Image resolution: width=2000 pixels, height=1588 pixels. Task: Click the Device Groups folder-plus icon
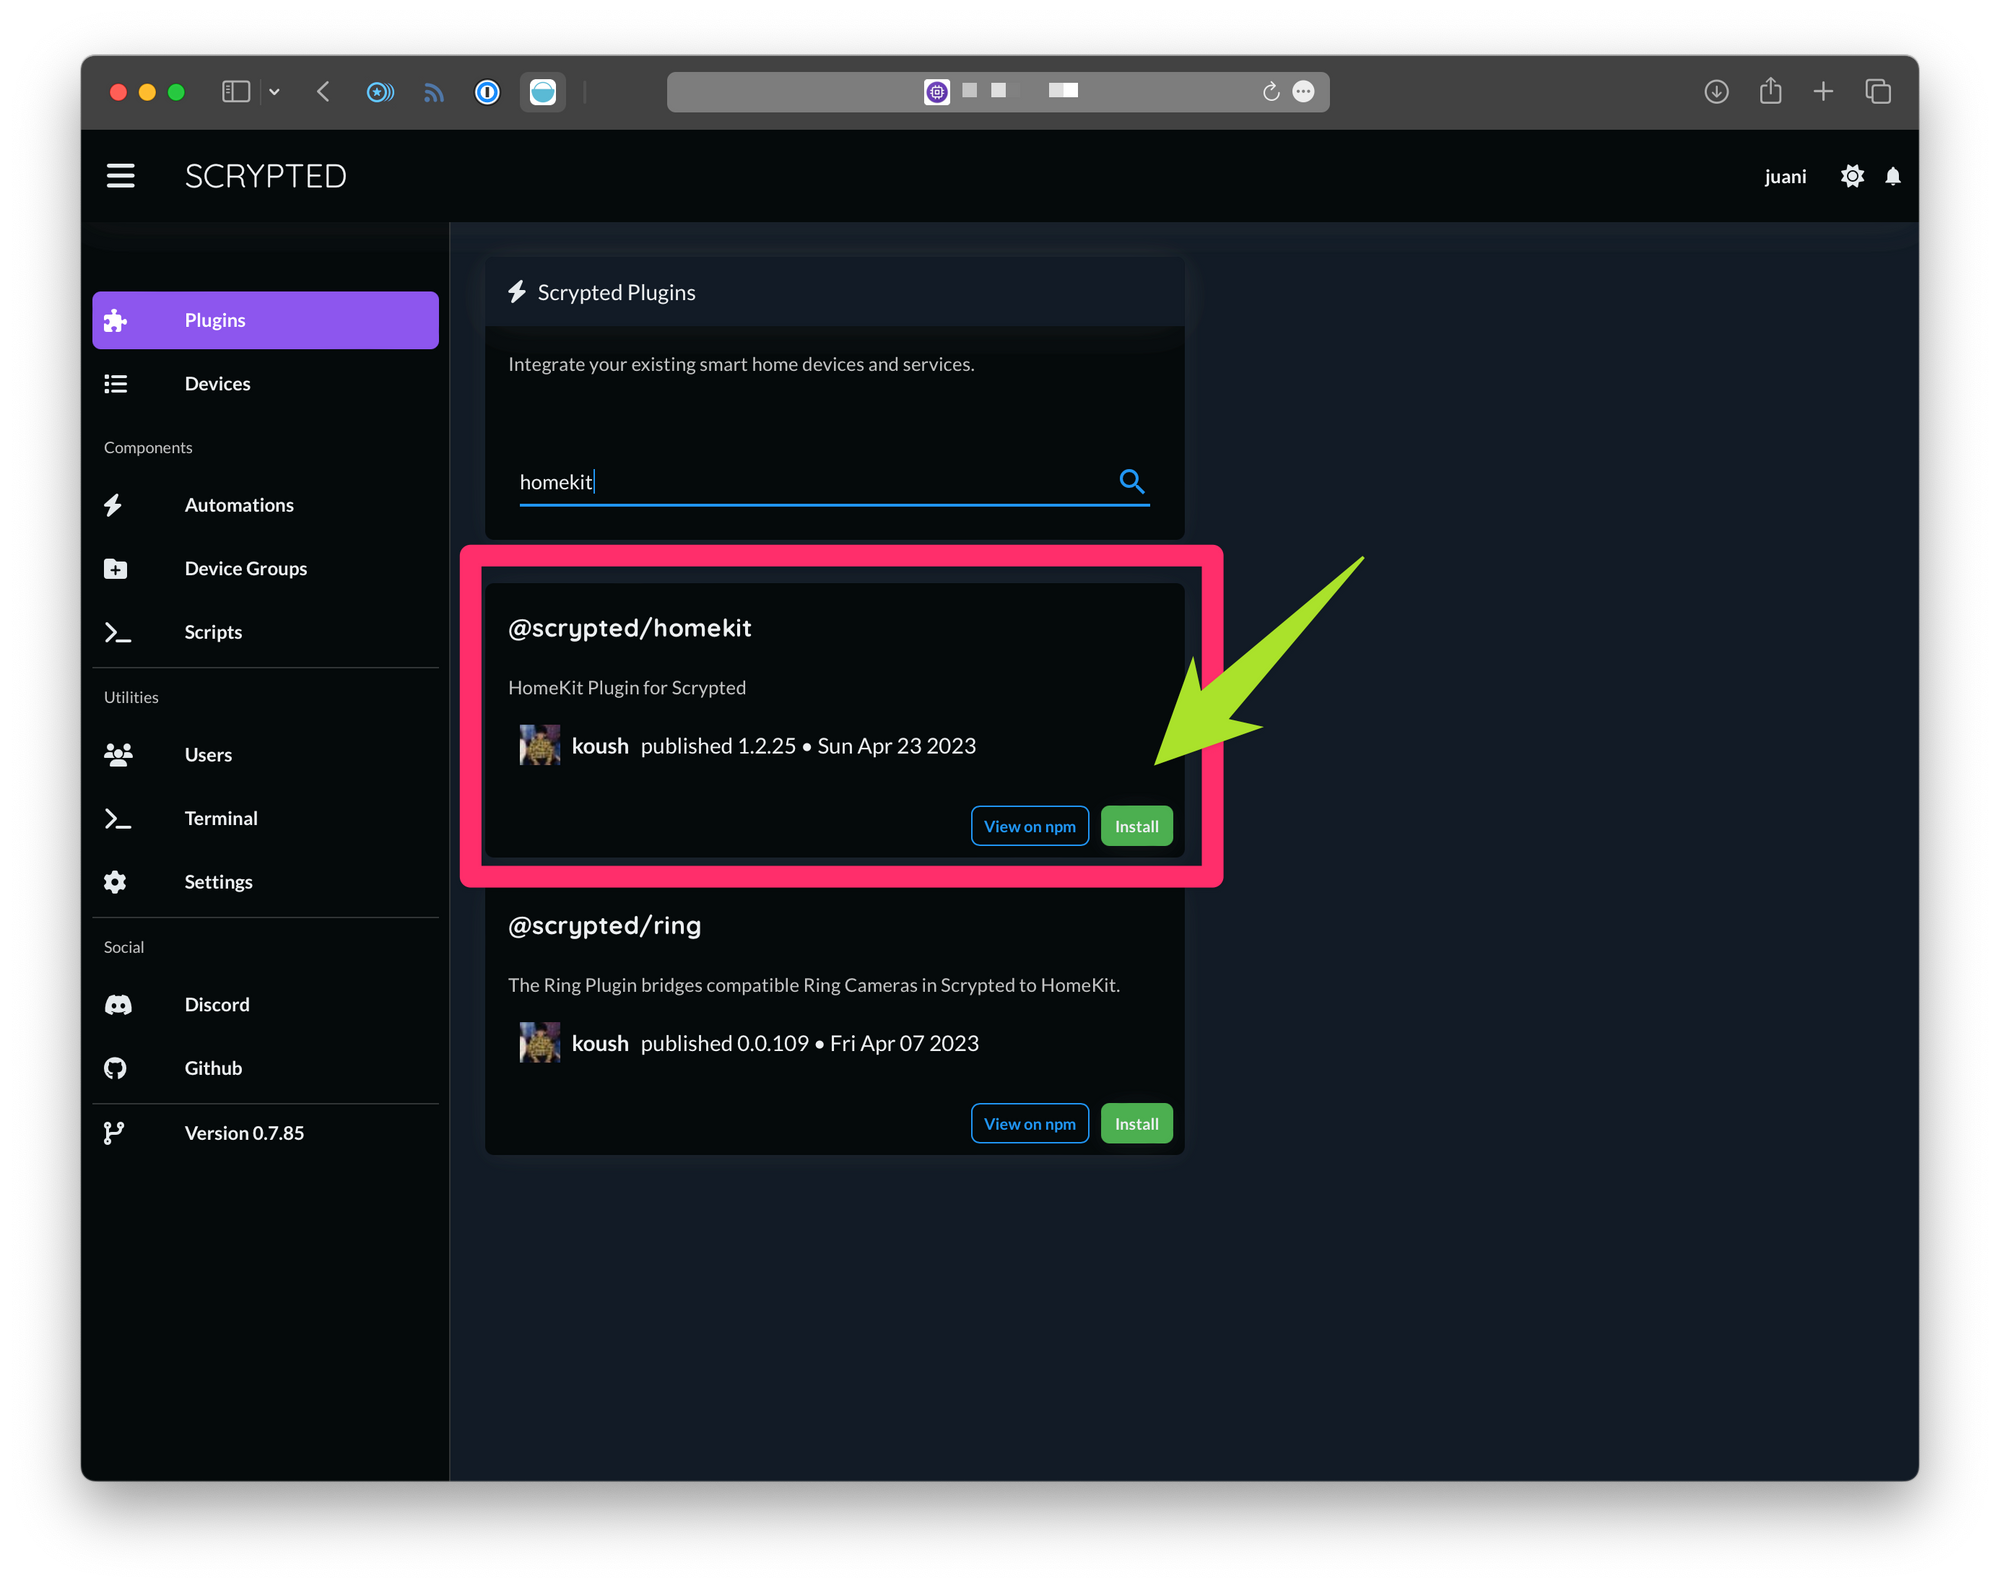[116, 569]
